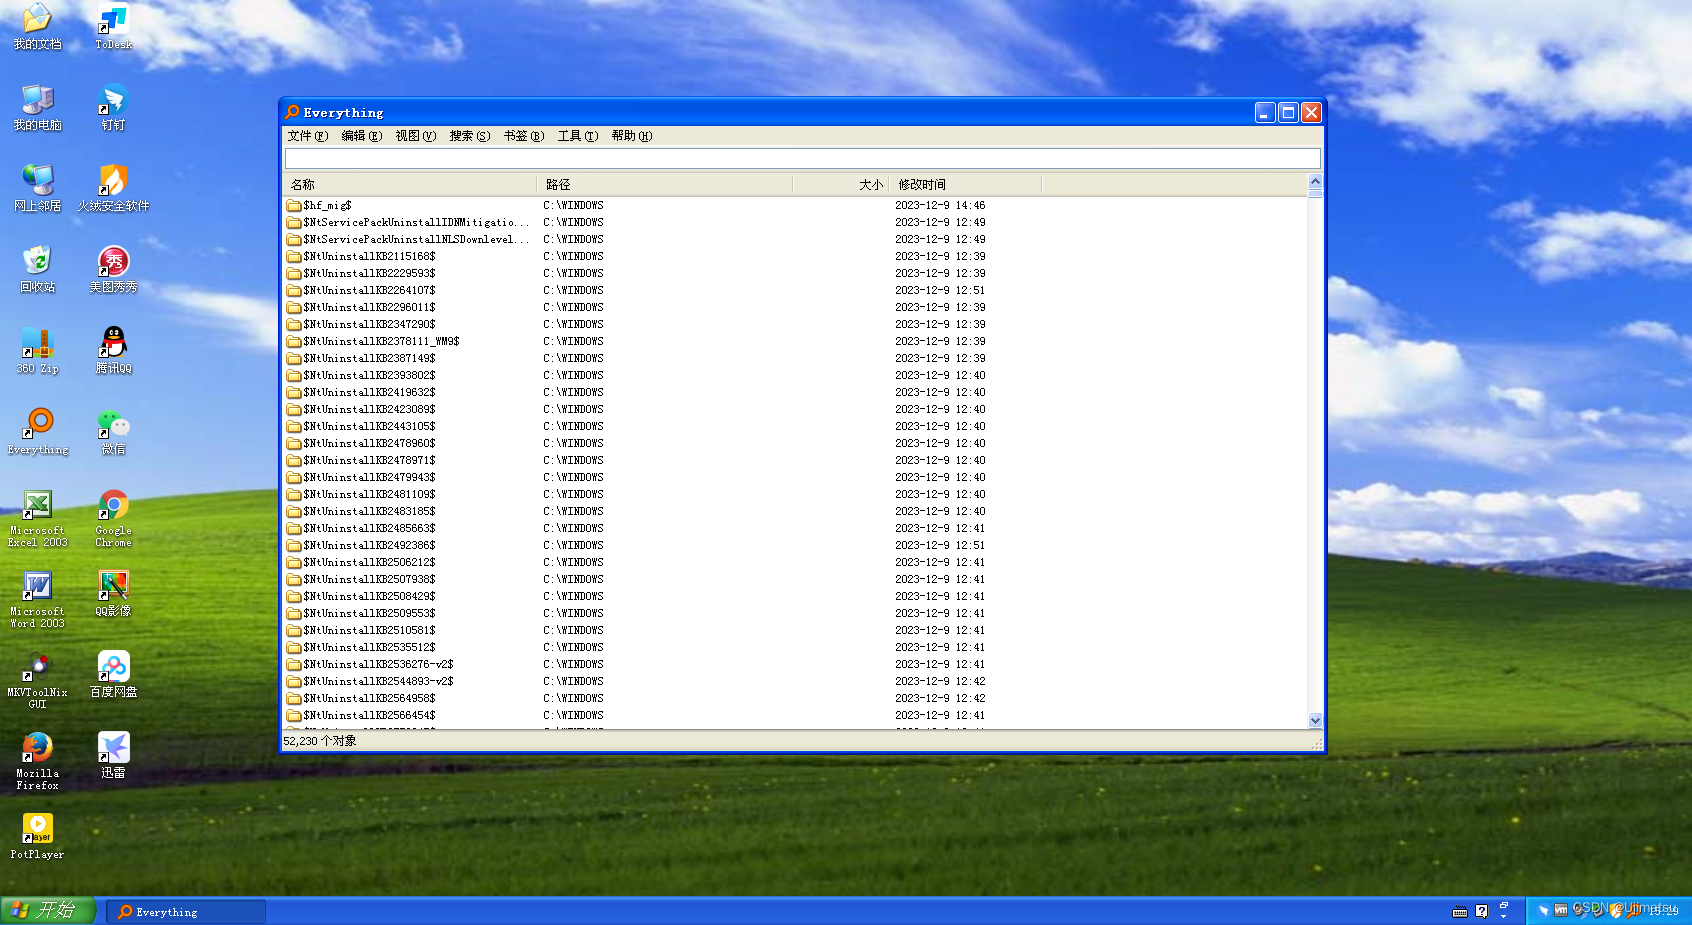Viewport: 1692px width, 925px height.
Task: Select 腾讯QQ penguin icon
Action: (x=113, y=351)
